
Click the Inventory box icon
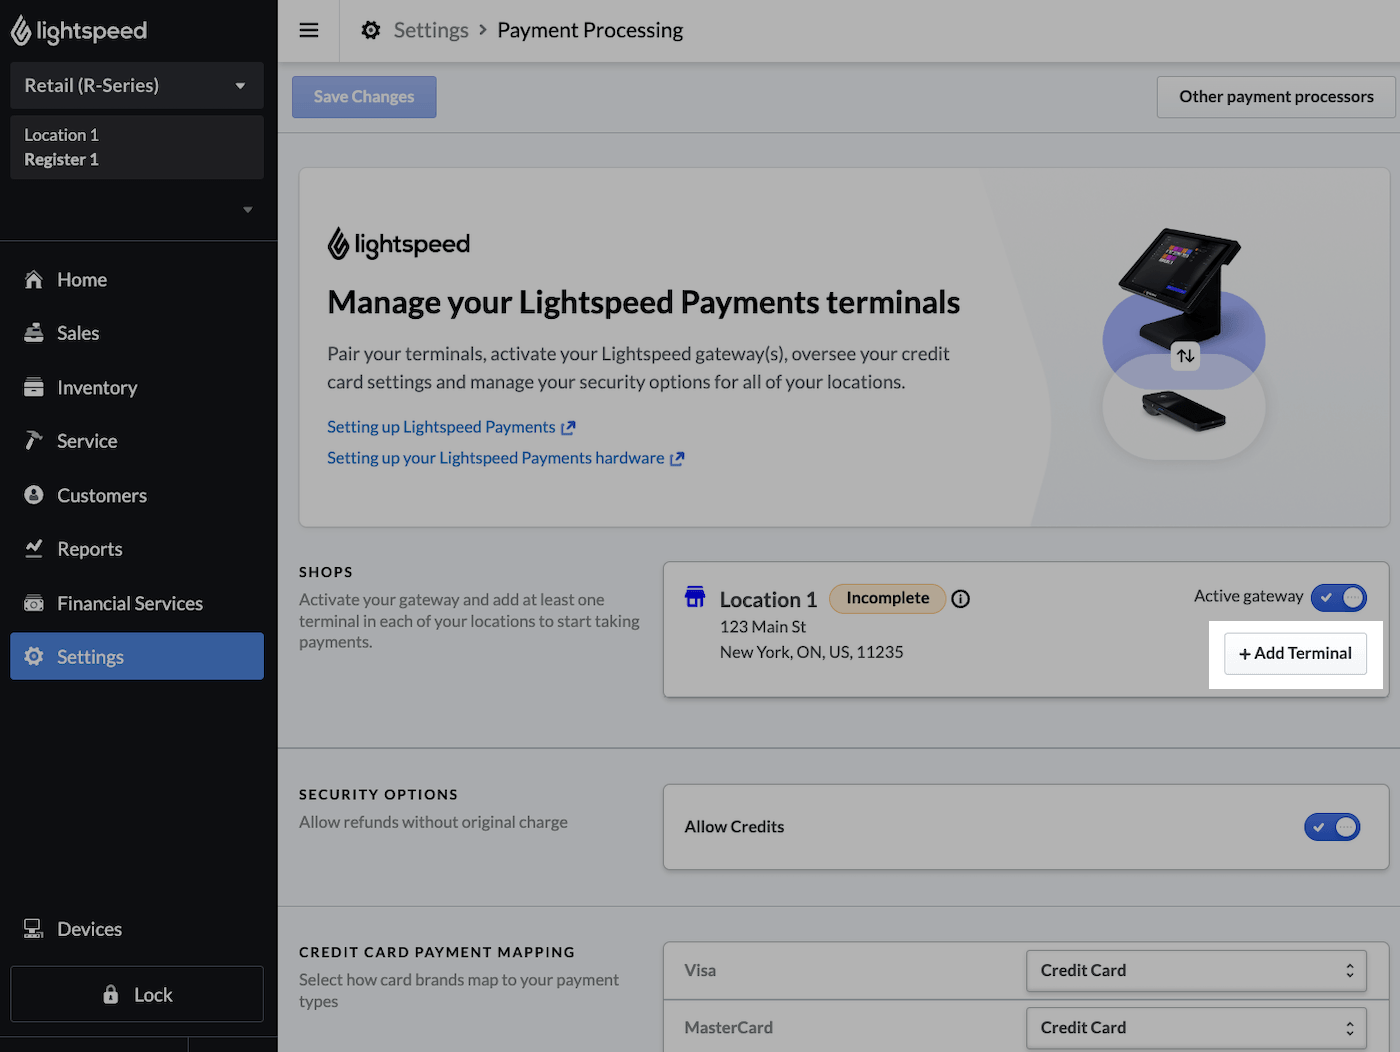[x=34, y=387]
